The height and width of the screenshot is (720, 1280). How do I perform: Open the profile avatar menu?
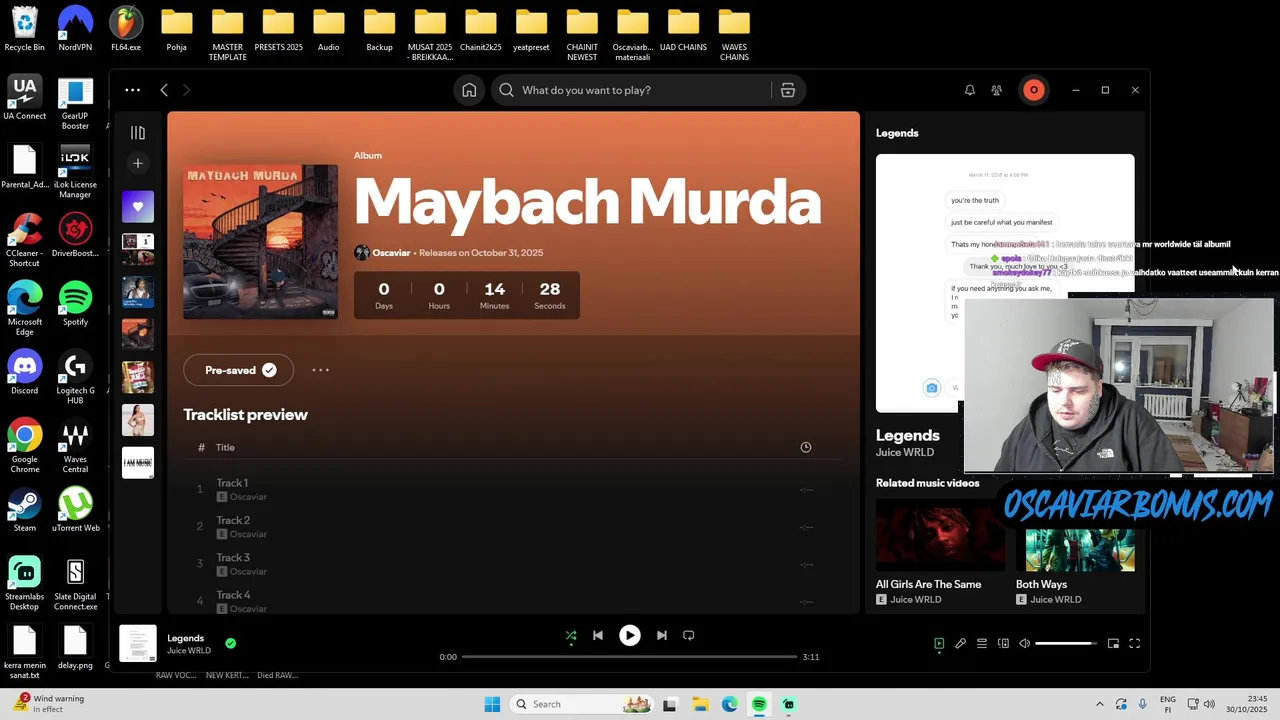(x=1034, y=90)
